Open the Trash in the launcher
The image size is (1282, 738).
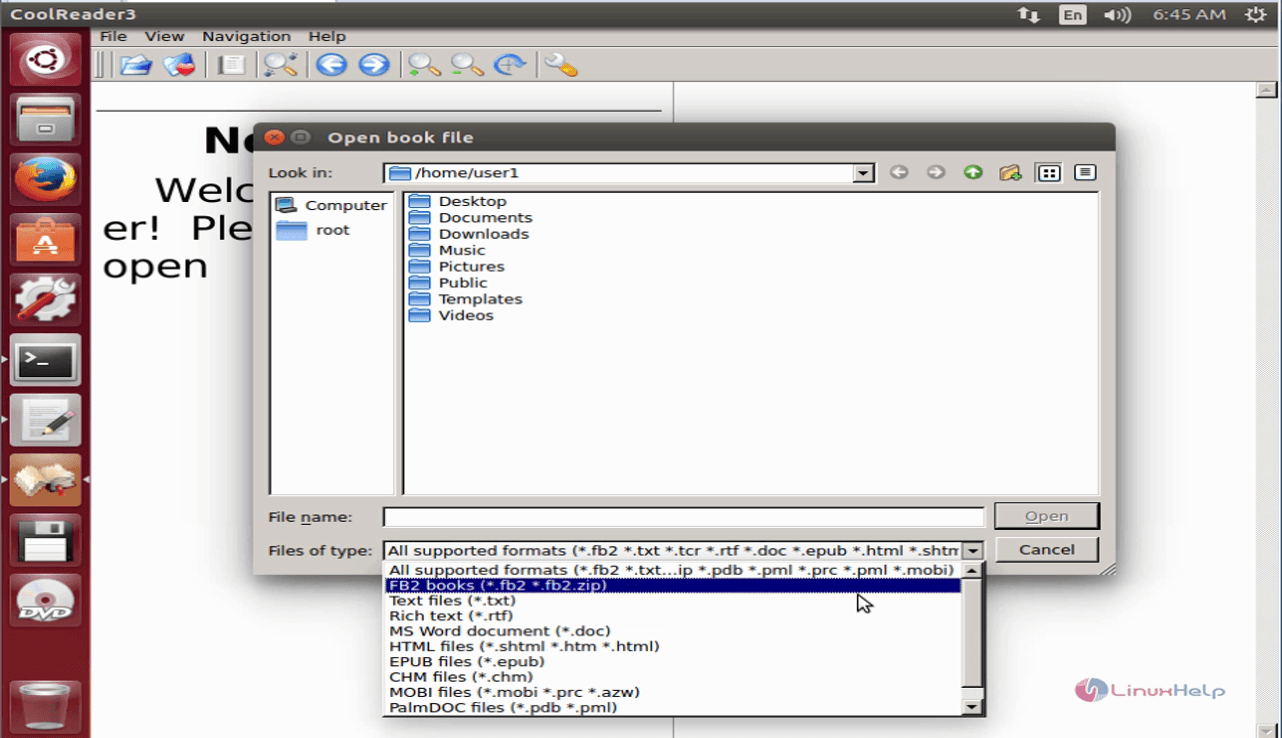pos(45,707)
